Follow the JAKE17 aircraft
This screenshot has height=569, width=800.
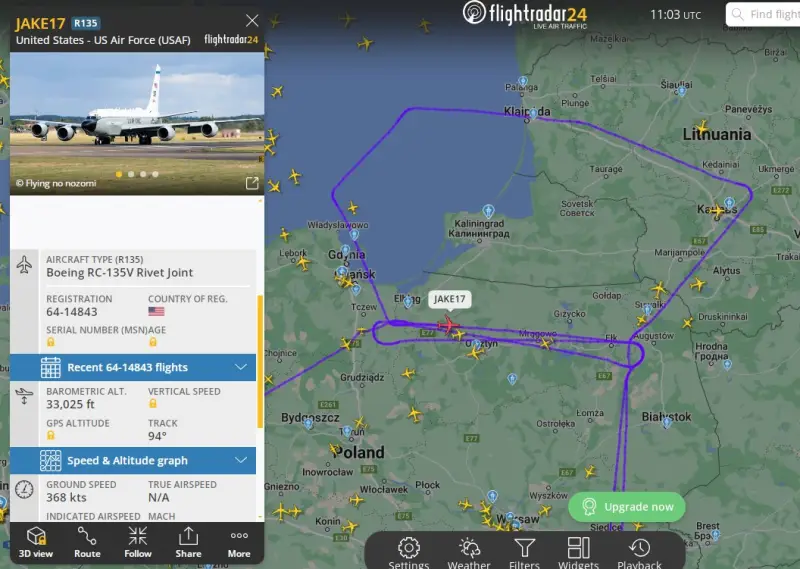tap(138, 542)
